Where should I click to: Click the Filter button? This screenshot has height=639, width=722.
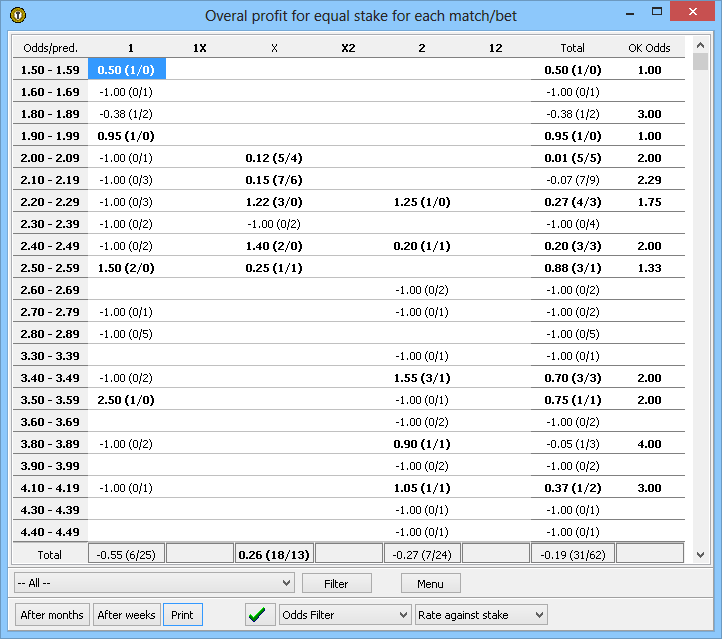tap(336, 583)
